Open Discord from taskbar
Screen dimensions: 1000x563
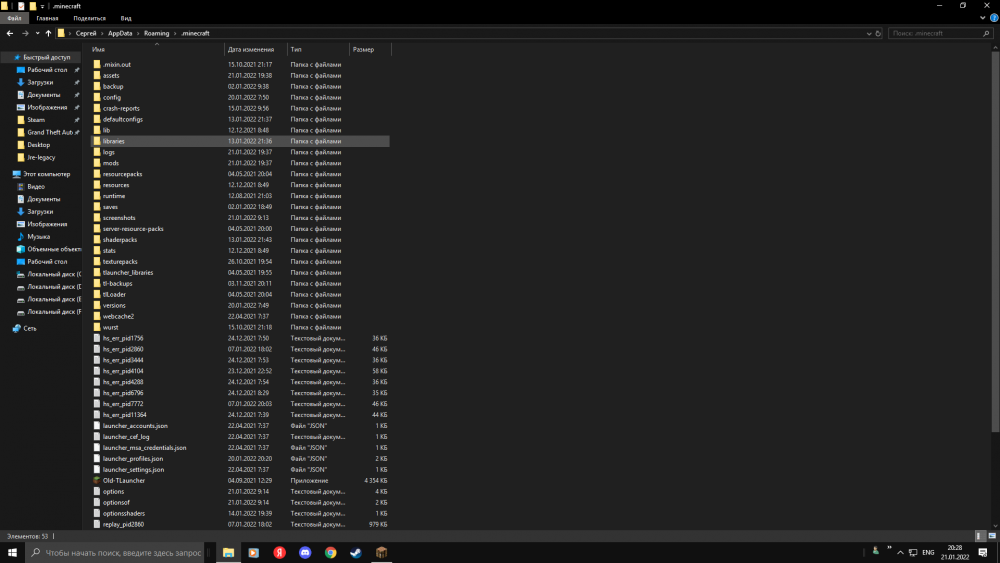(305, 553)
